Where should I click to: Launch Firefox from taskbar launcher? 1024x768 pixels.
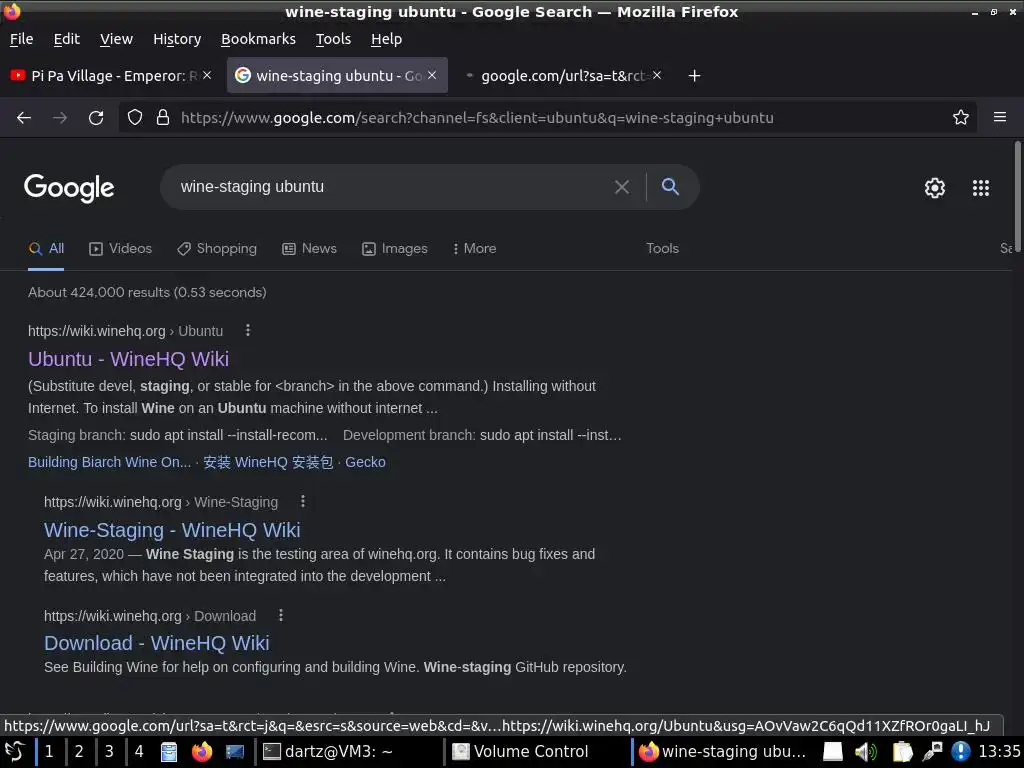(202, 752)
